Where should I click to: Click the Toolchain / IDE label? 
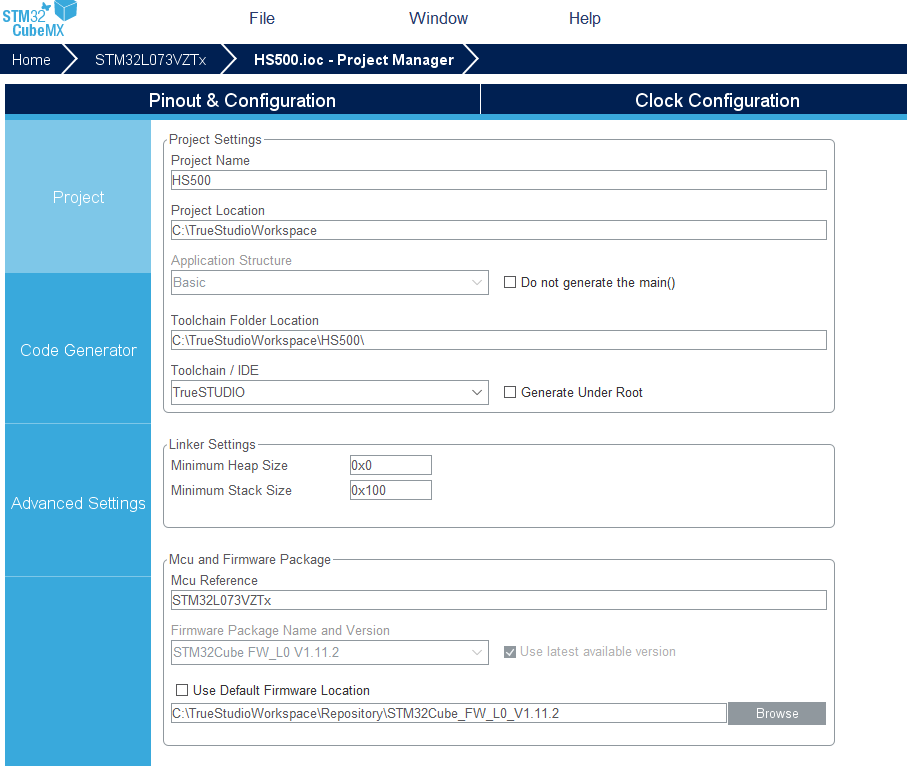pos(215,370)
